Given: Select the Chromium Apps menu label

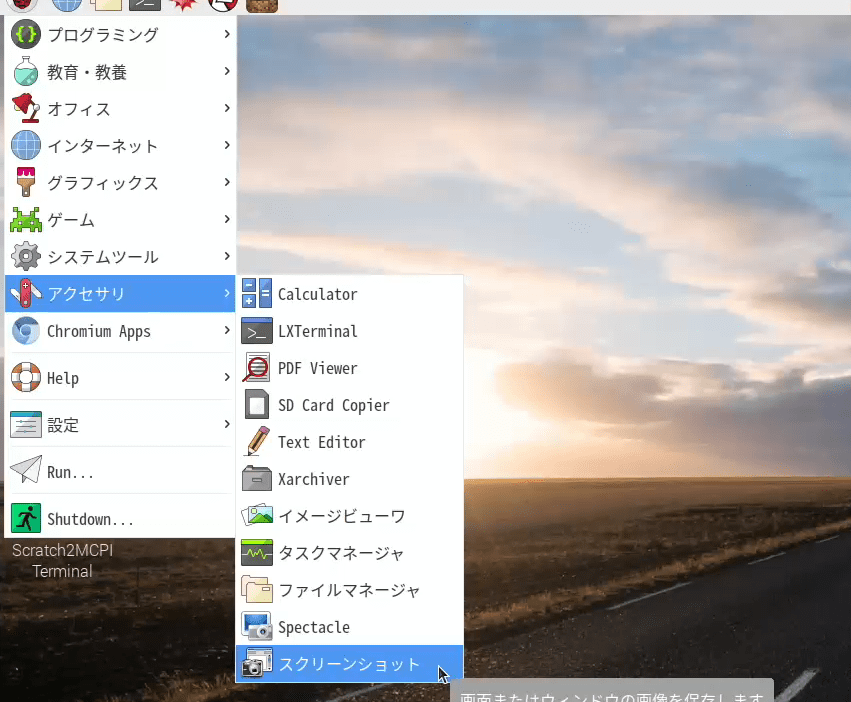Looking at the screenshot, I should pos(99,332).
